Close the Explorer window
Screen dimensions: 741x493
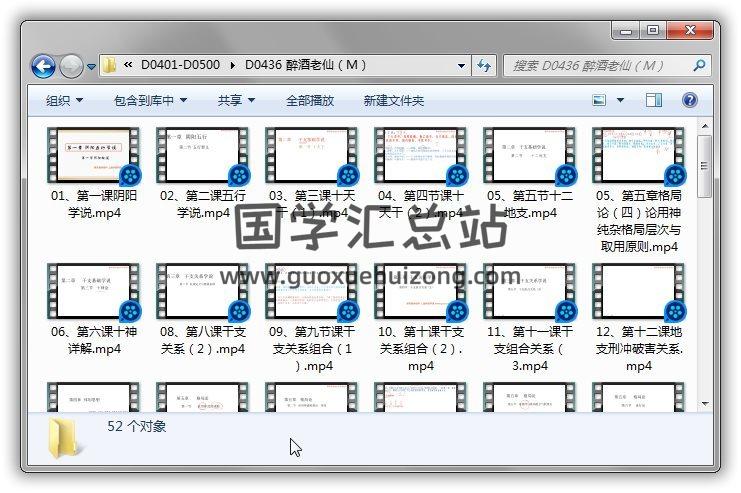pos(690,31)
